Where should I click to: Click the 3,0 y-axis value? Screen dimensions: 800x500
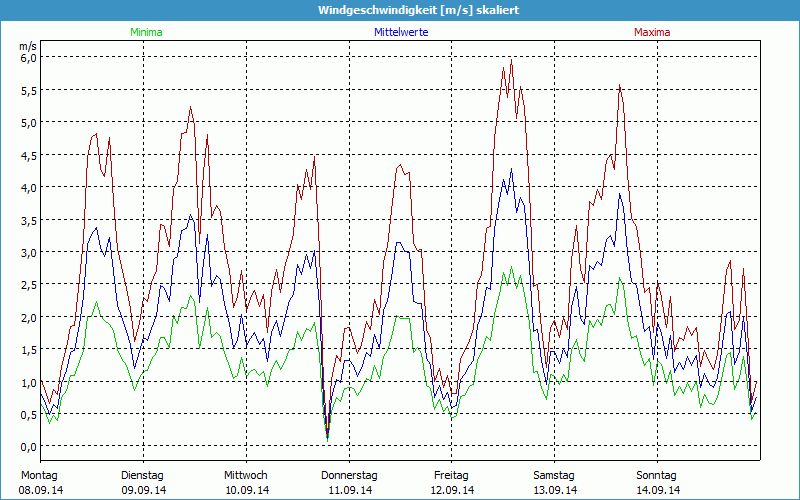coord(29,253)
